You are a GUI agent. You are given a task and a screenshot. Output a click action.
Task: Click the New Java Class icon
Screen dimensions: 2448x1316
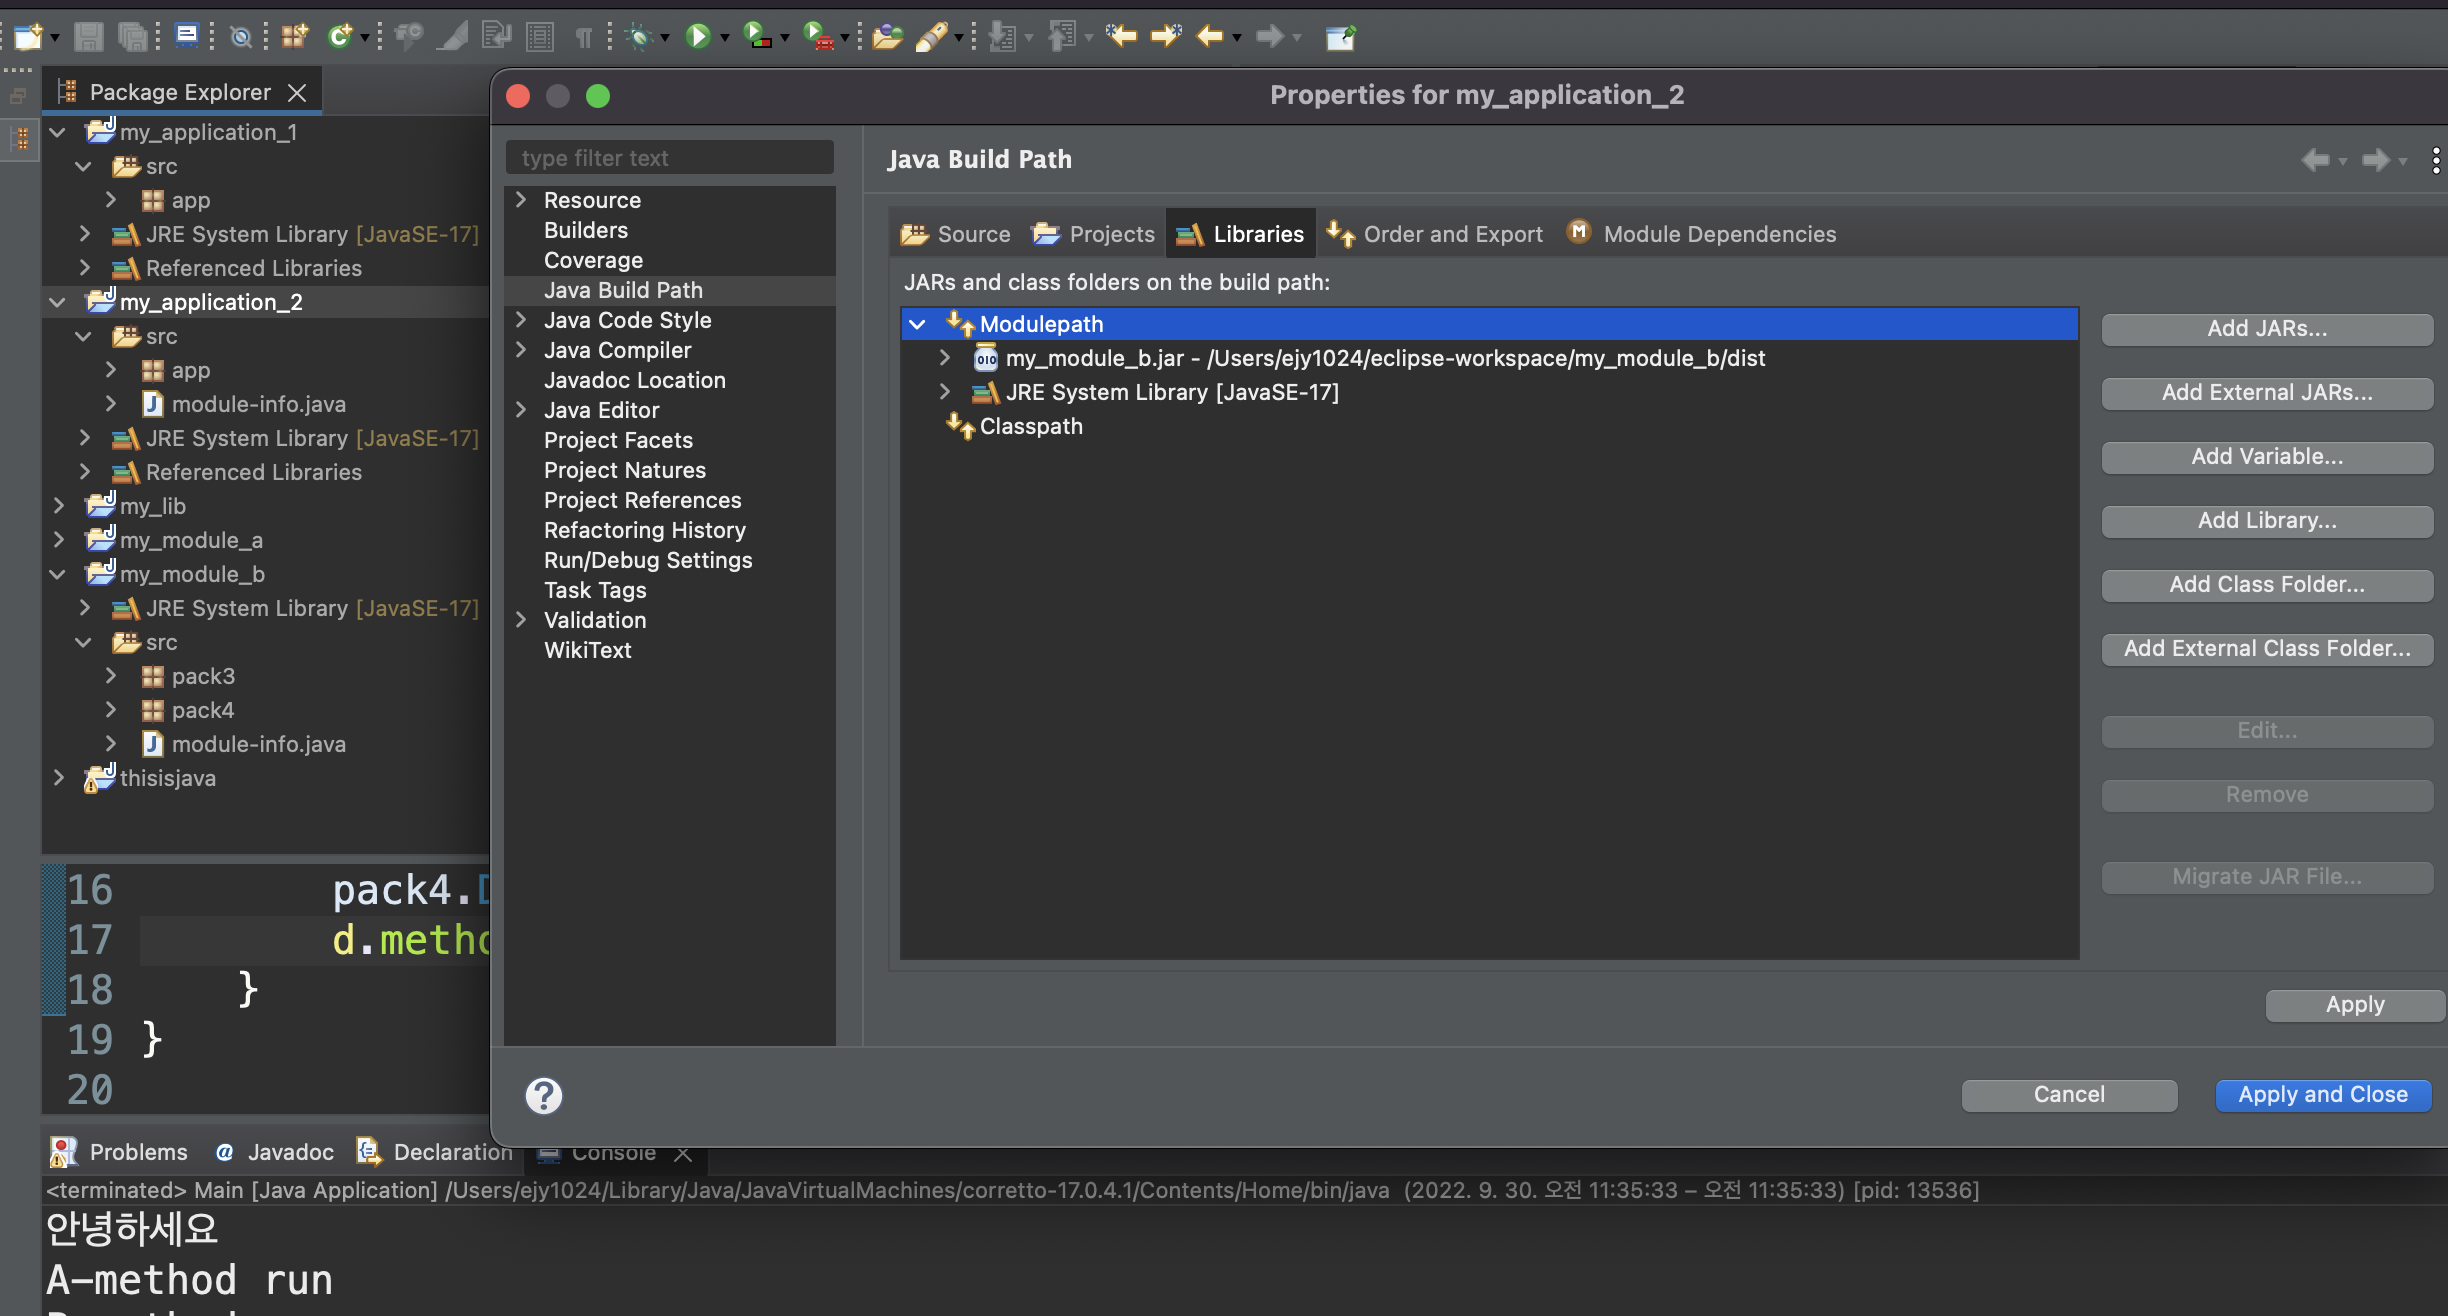340,37
